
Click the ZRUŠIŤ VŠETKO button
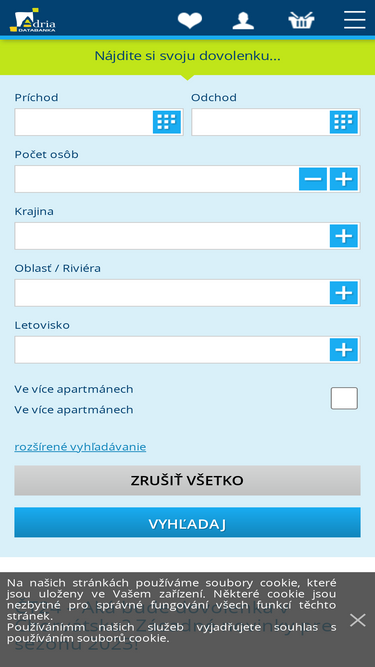188,480
